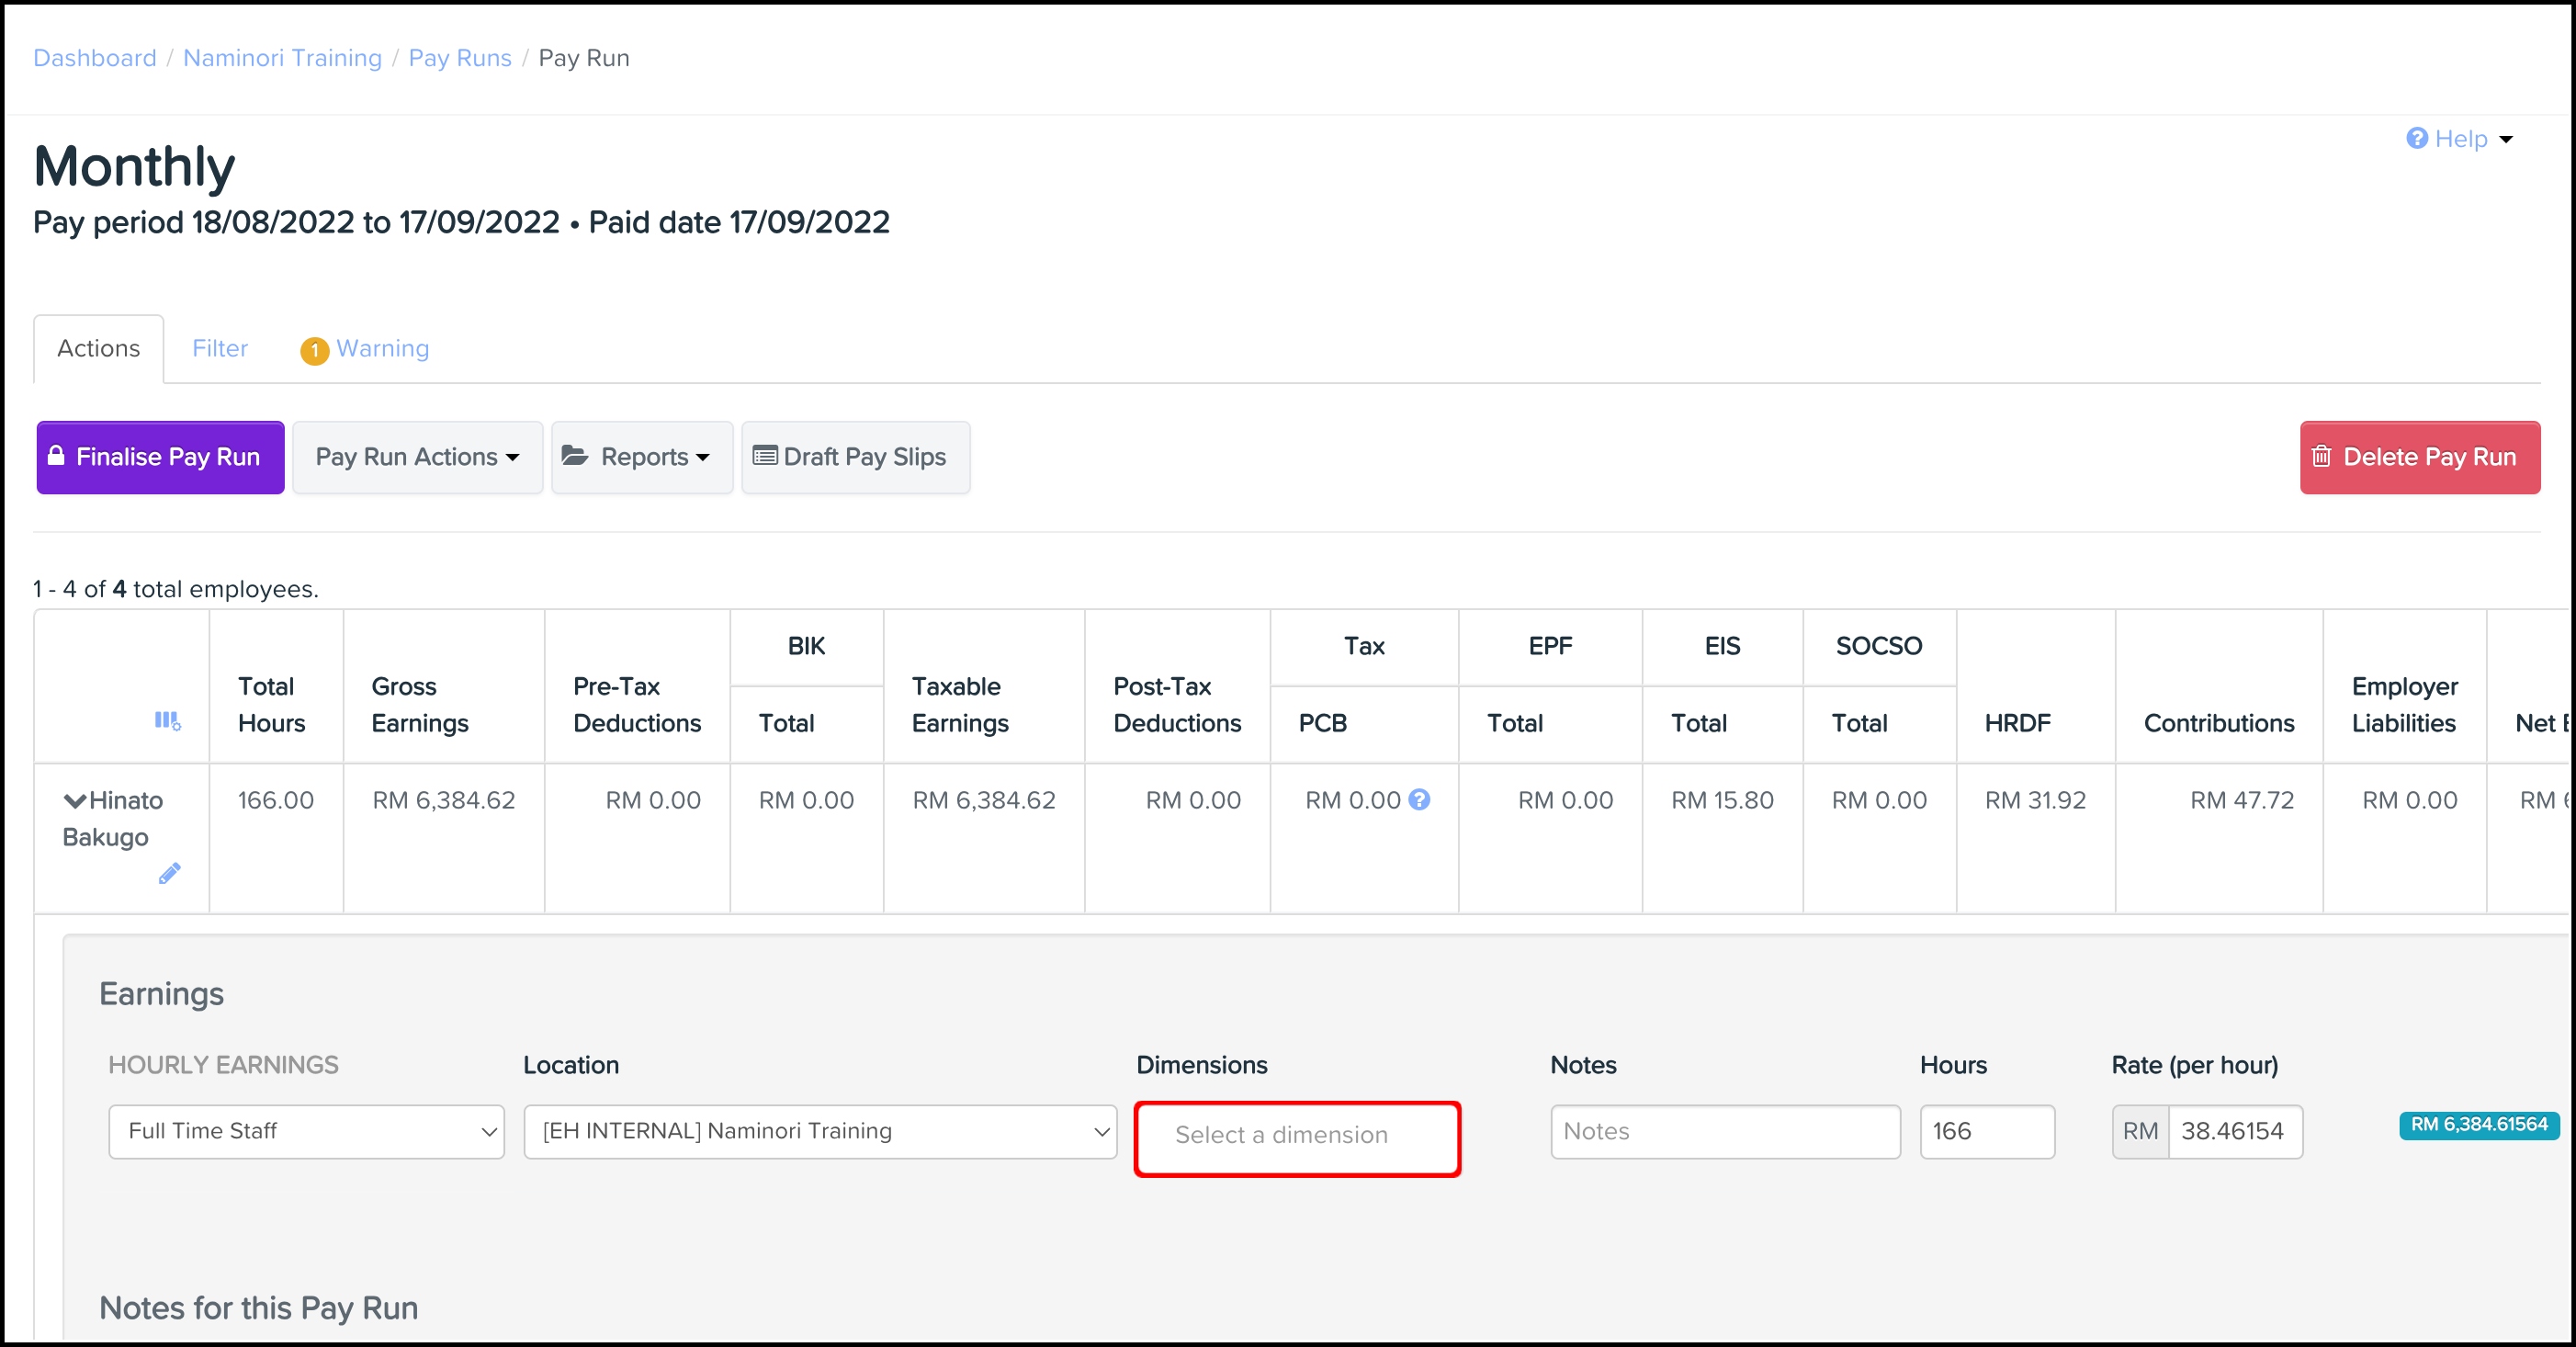Click the Draft Pay Slips icon

point(765,456)
